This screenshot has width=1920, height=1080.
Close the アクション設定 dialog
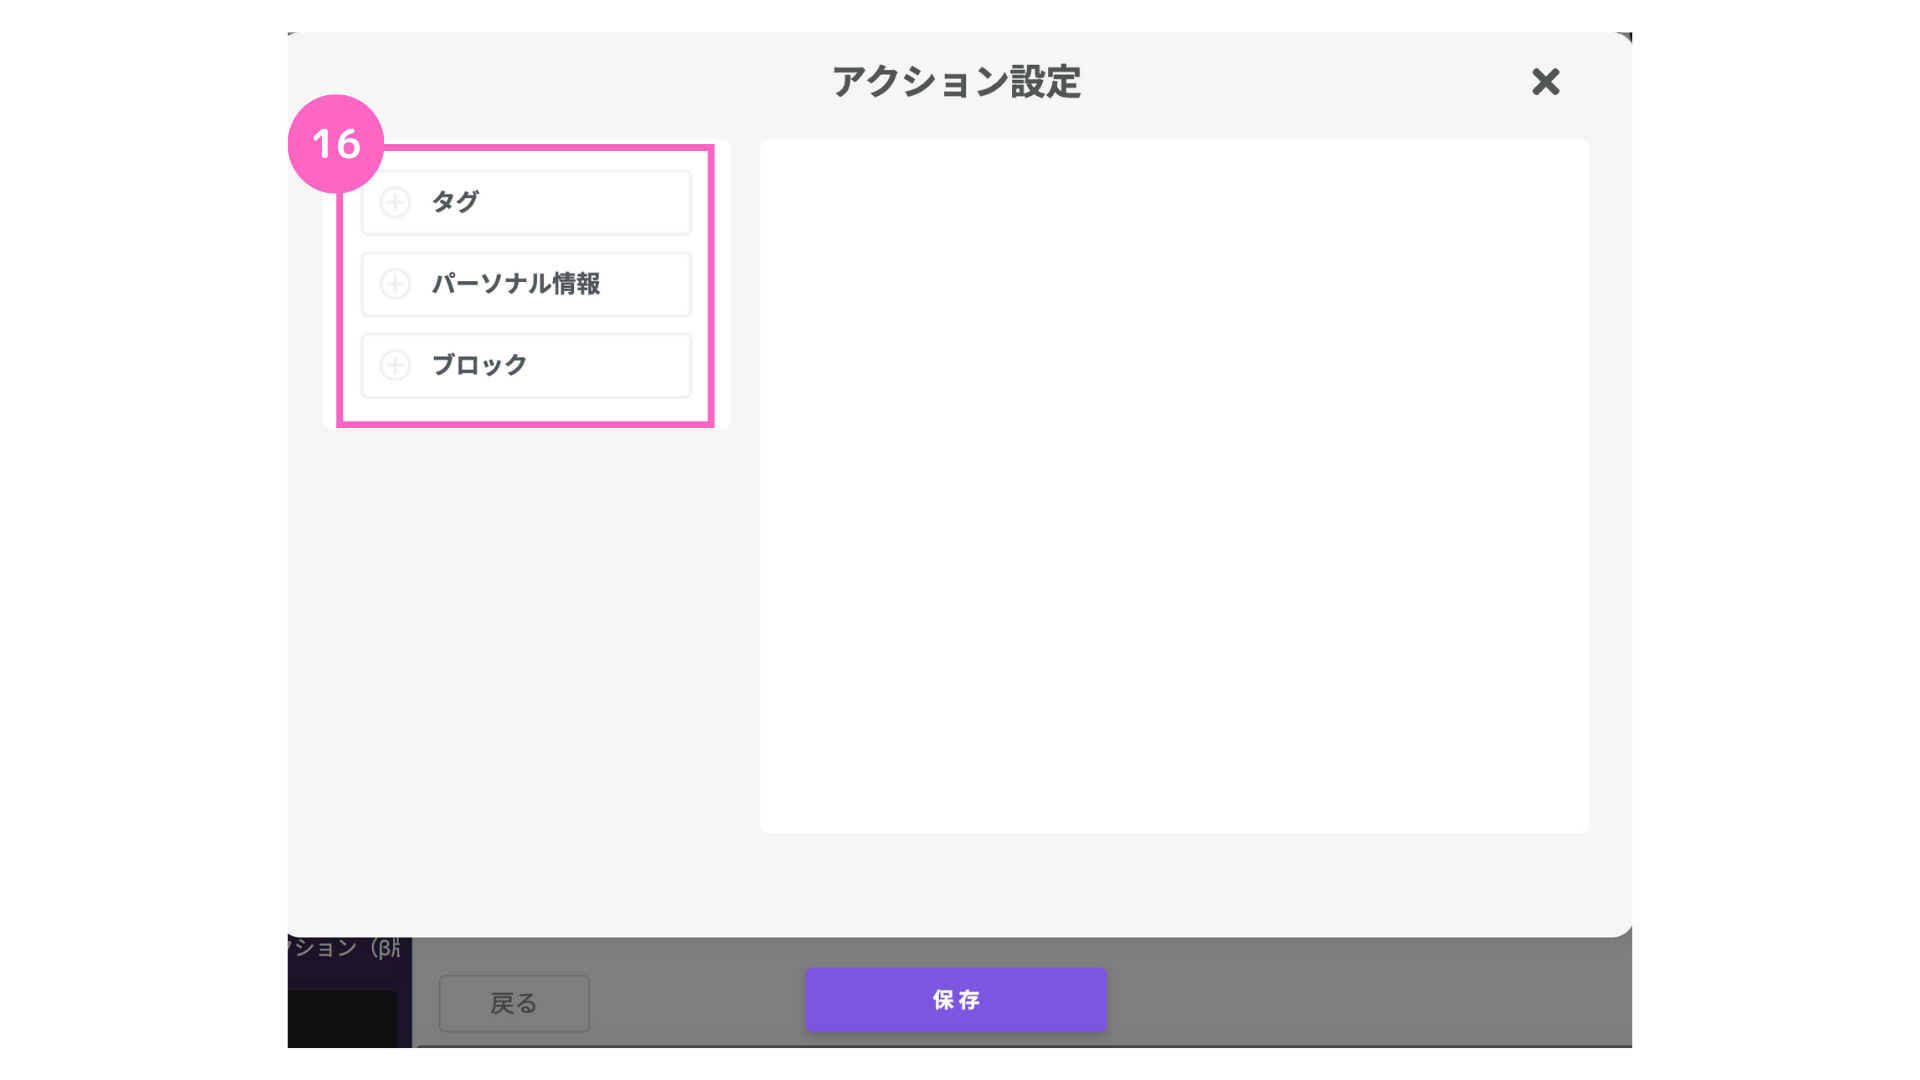tap(1545, 82)
